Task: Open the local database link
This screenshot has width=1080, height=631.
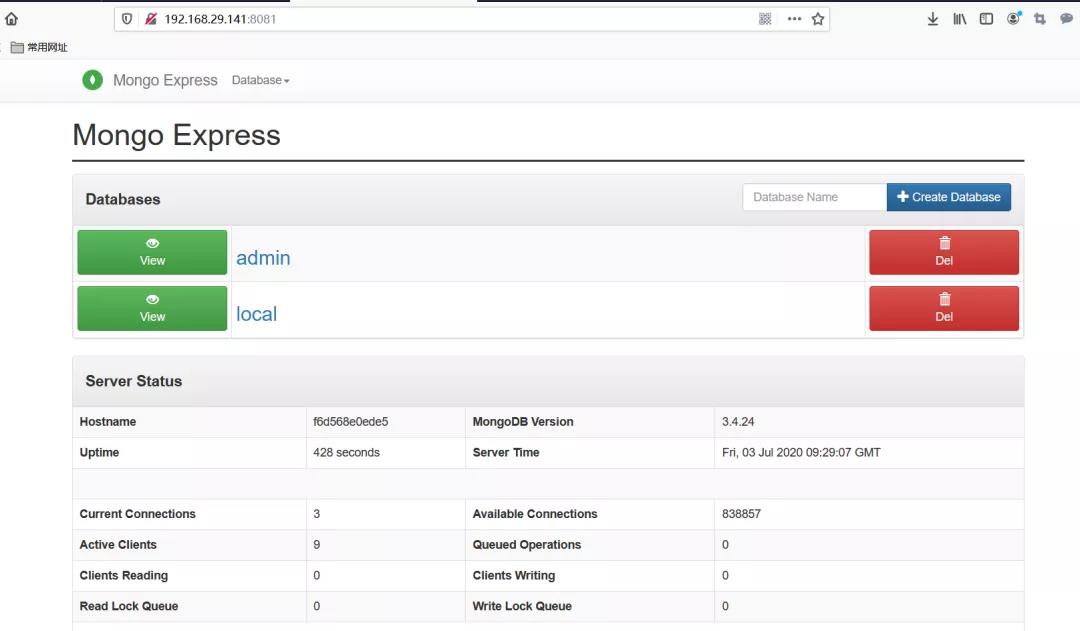Action: click(256, 313)
